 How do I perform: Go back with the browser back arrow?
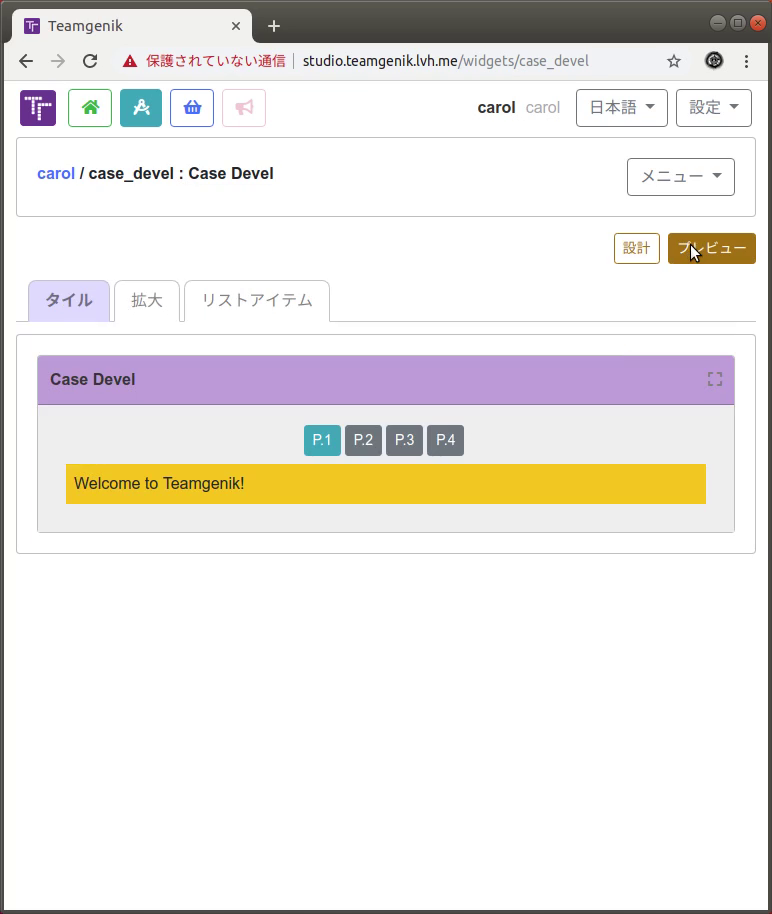[26, 61]
